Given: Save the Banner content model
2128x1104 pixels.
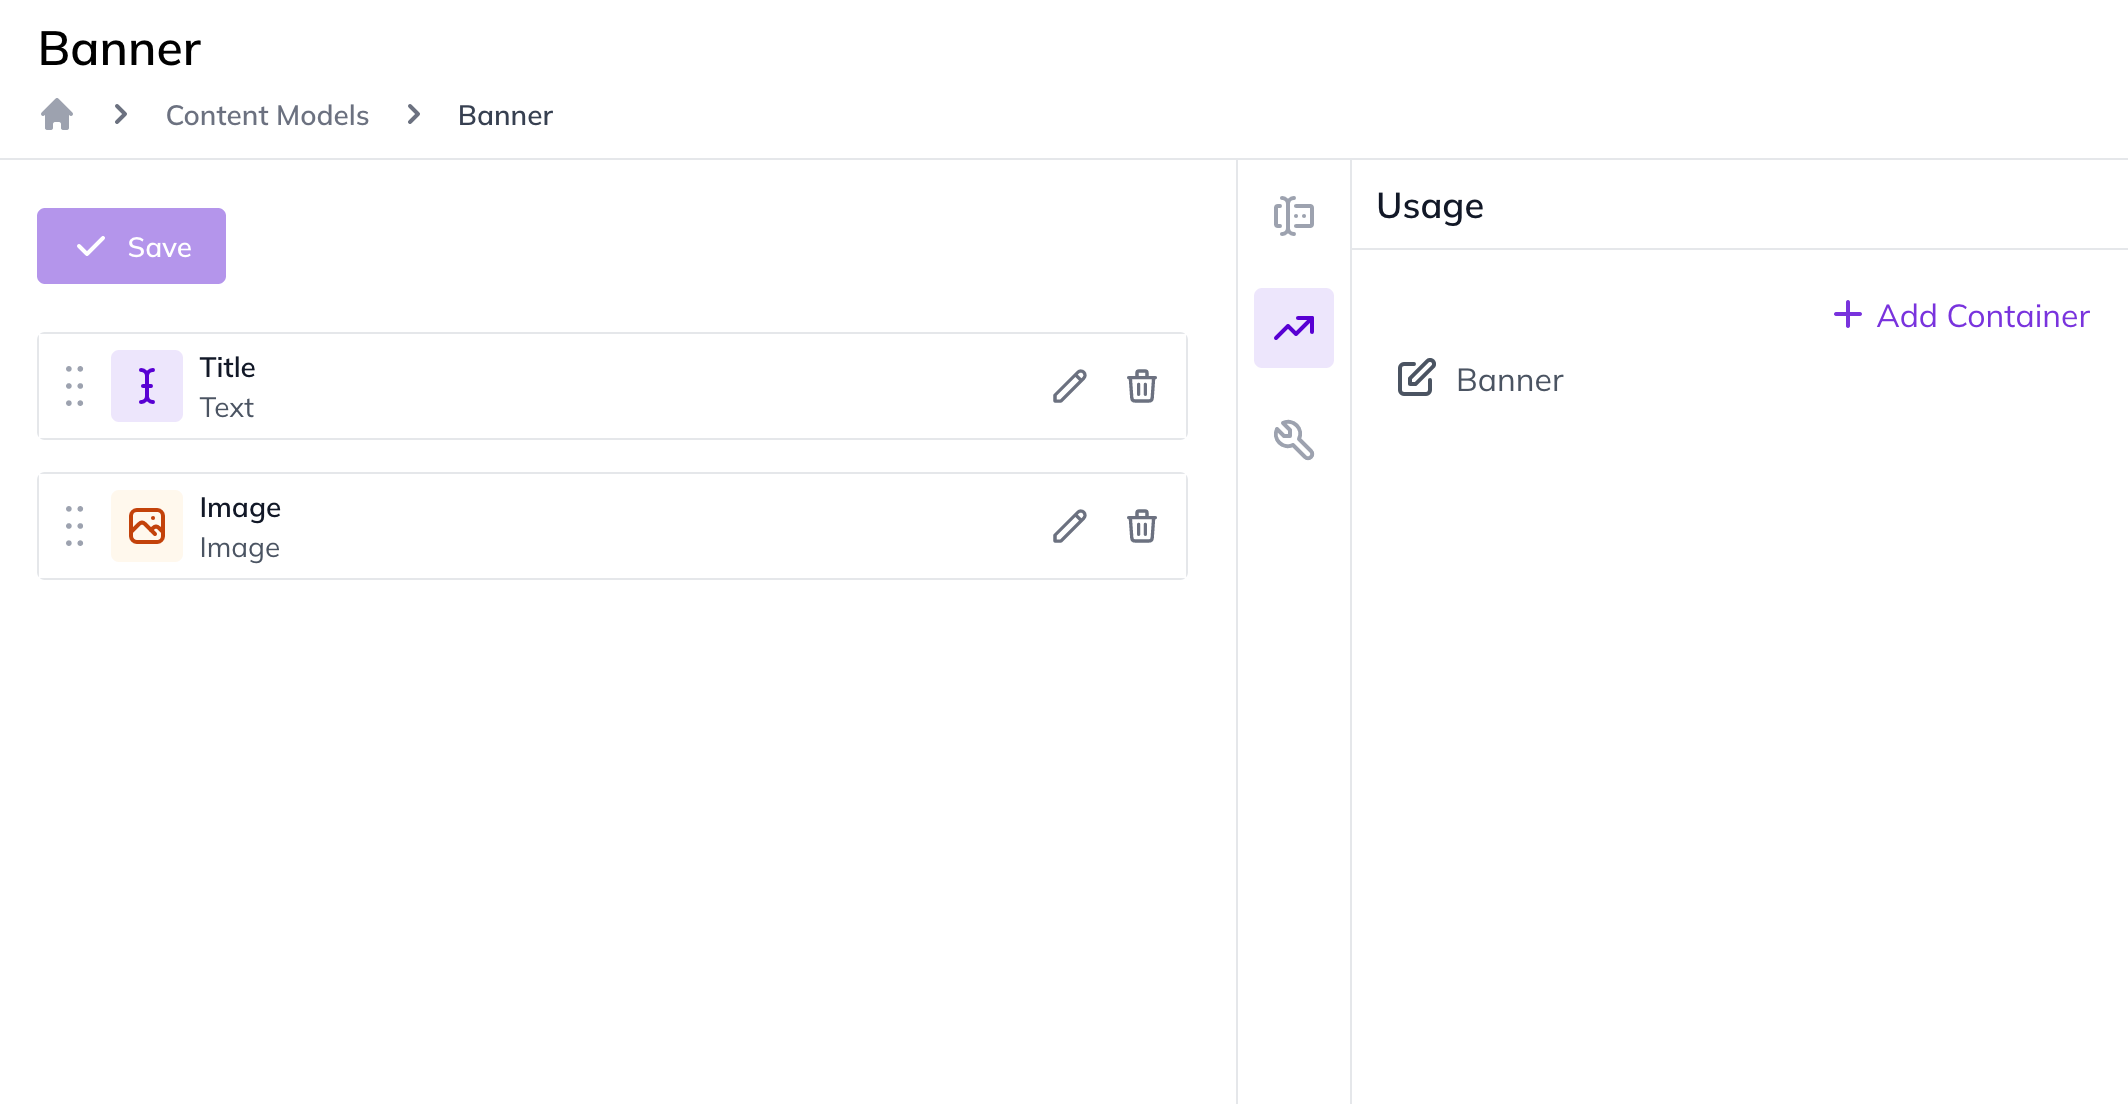Looking at the screenshot, I should [131, 246].
